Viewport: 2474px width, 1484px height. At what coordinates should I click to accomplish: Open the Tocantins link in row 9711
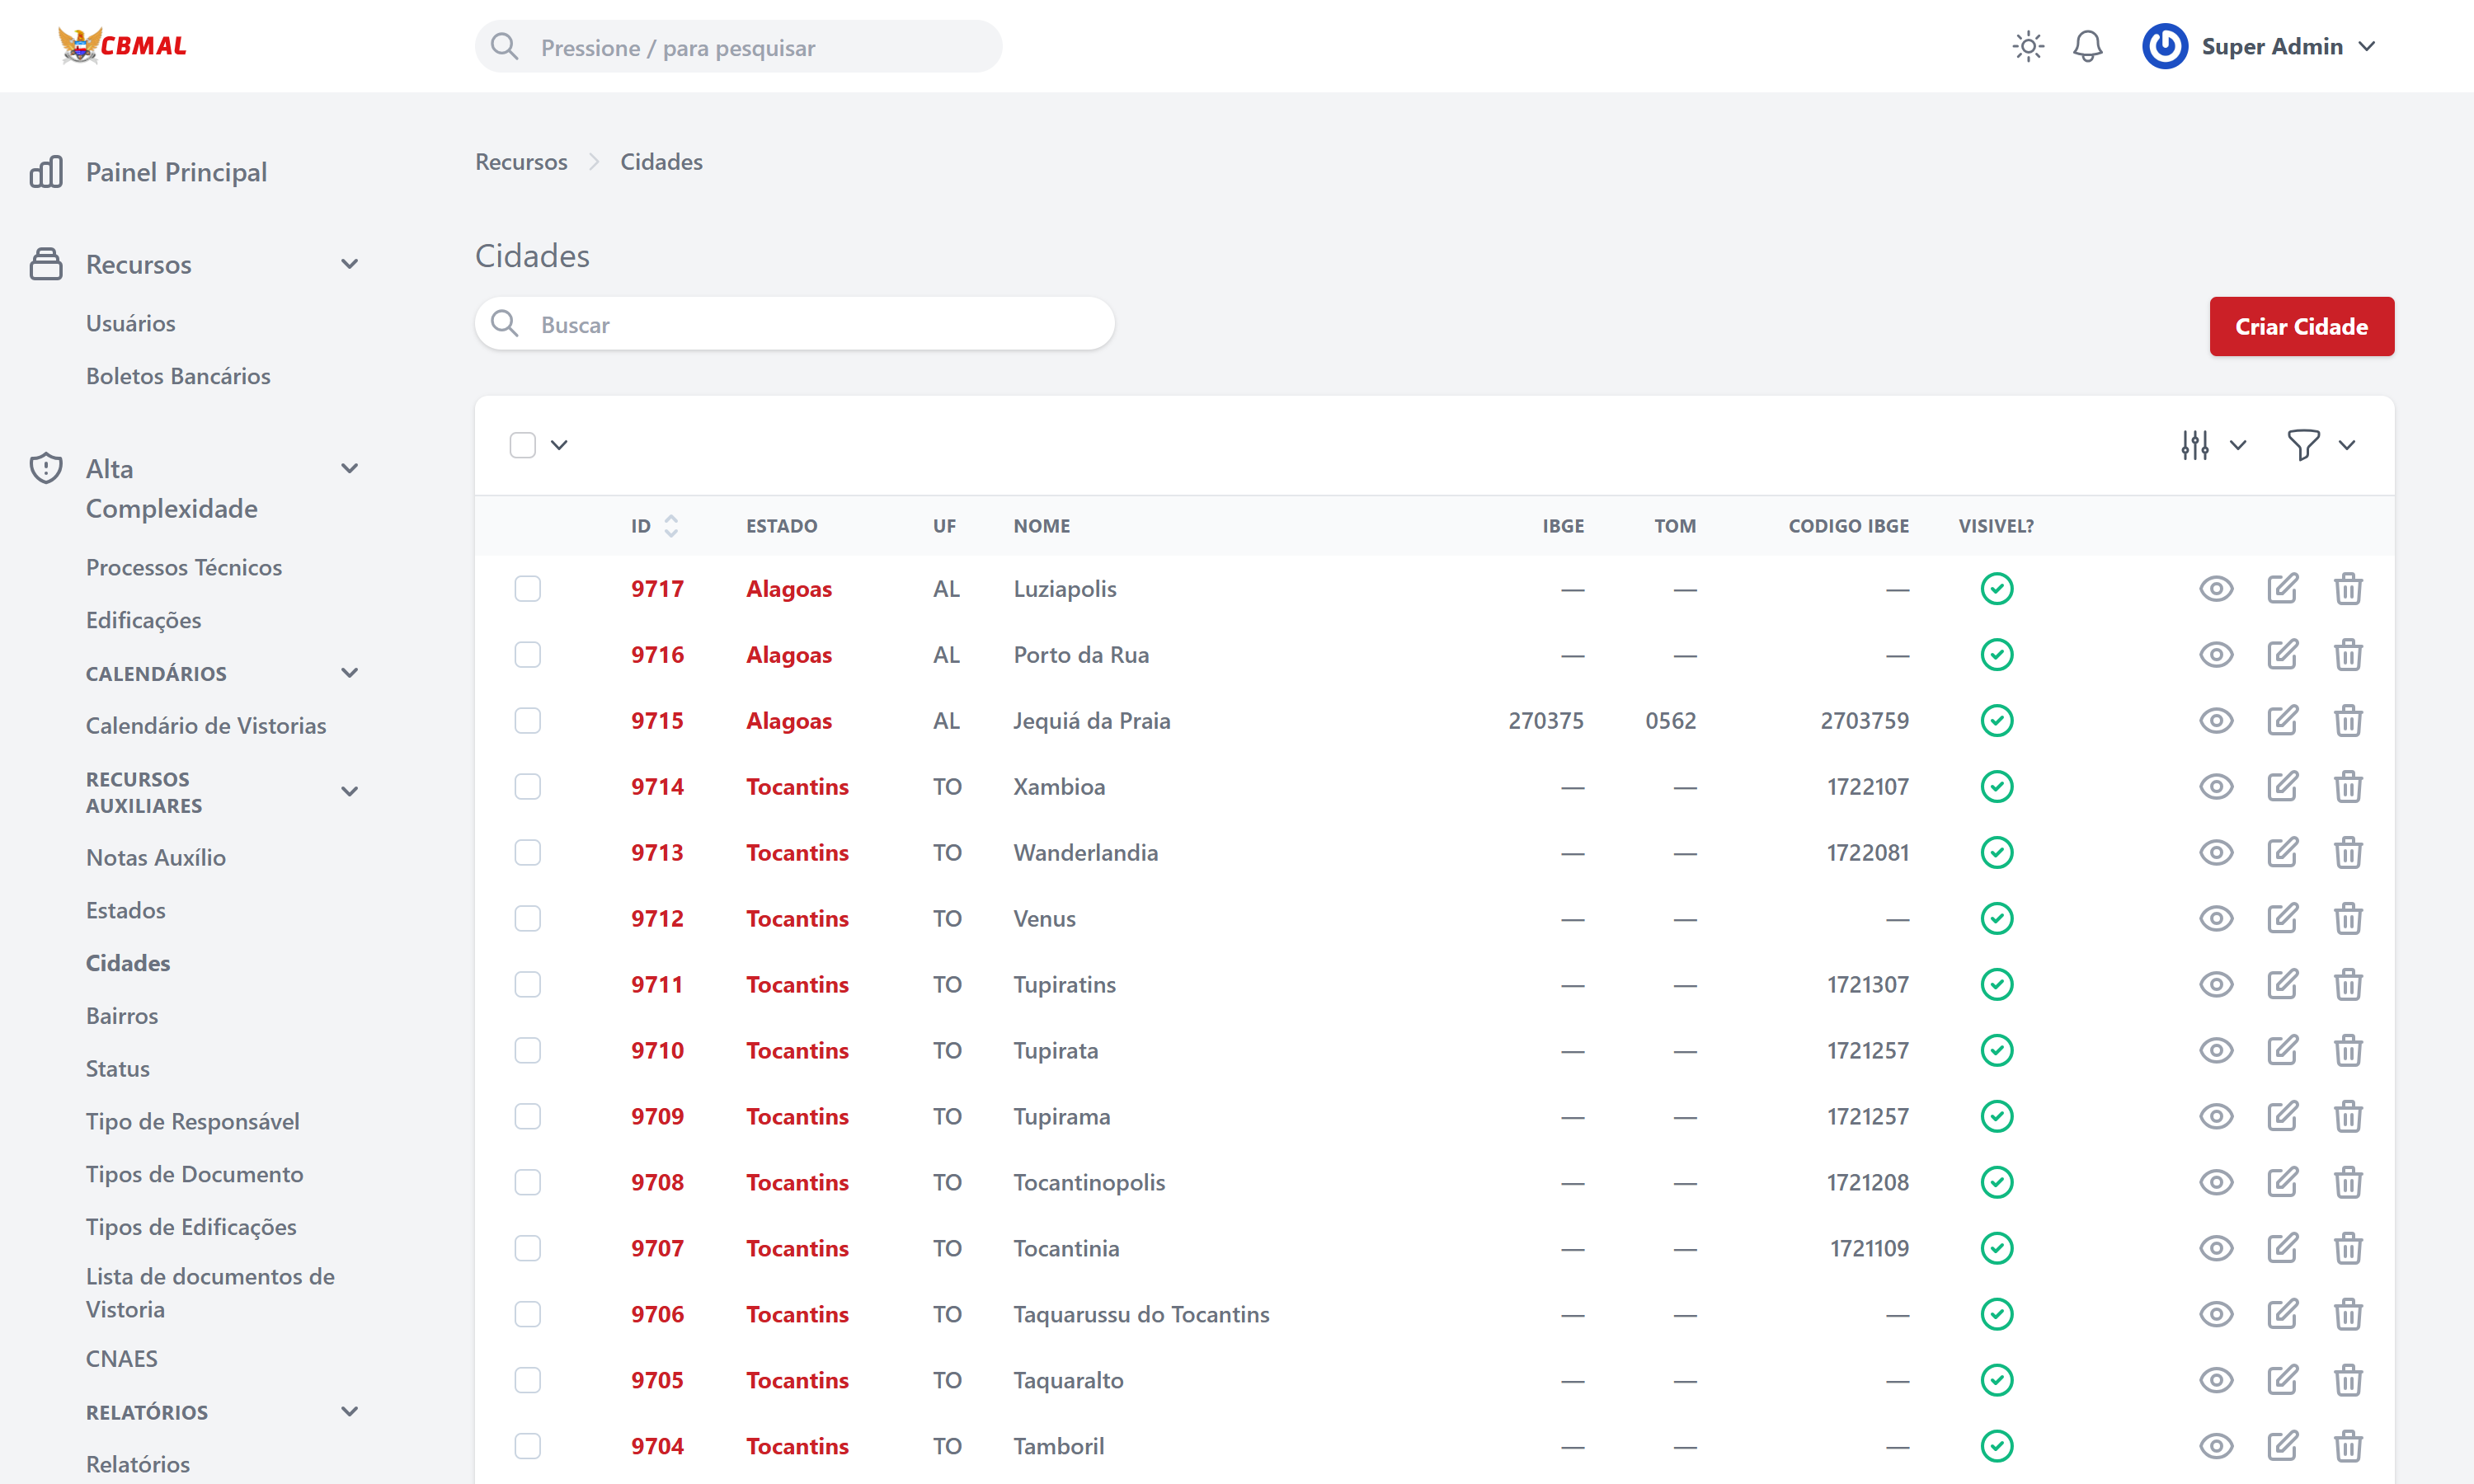click(x=797, y=984)
